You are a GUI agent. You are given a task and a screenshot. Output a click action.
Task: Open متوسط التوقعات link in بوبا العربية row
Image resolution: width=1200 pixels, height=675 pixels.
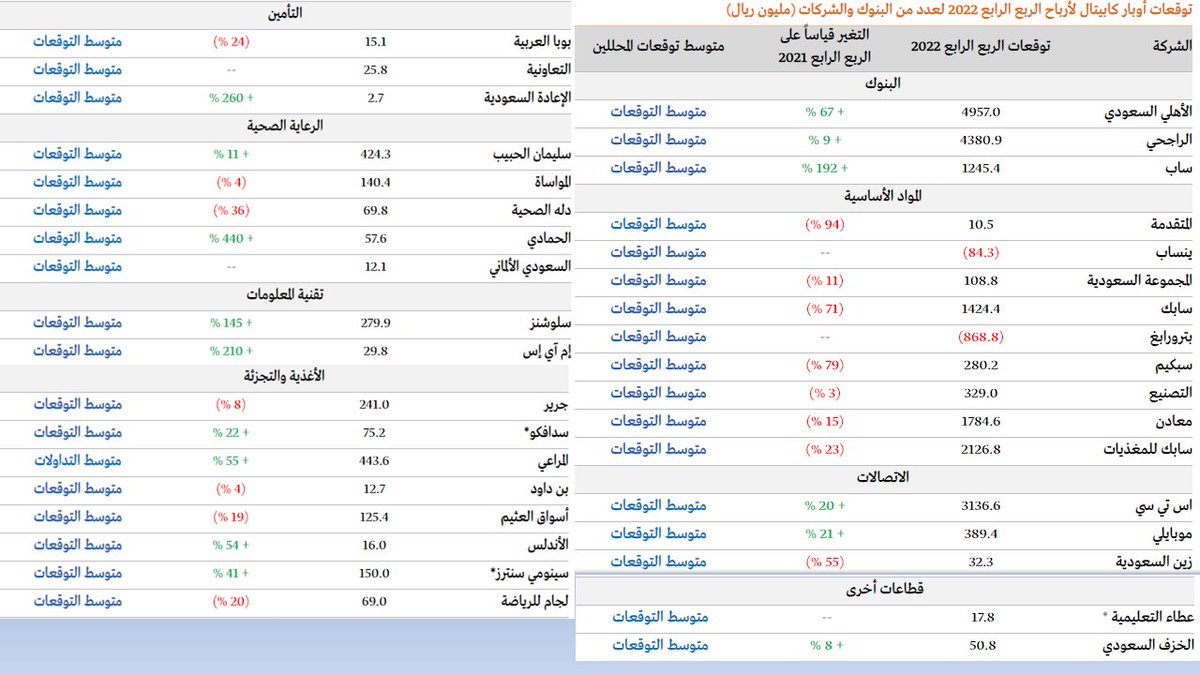click(x=77, y=42)
